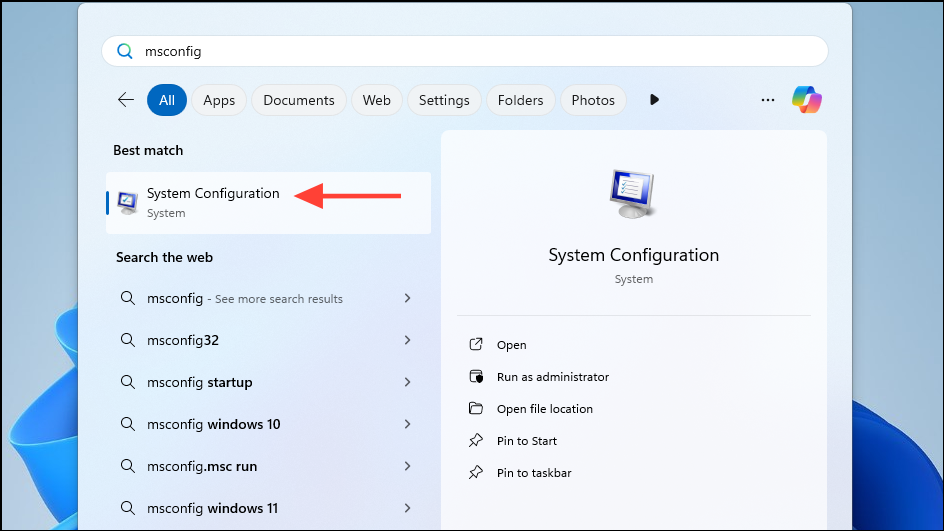Viewport: 944px width, 531px height.
Task: Expand the msconfig windows 10 chevron
Action: click(408, 424)
